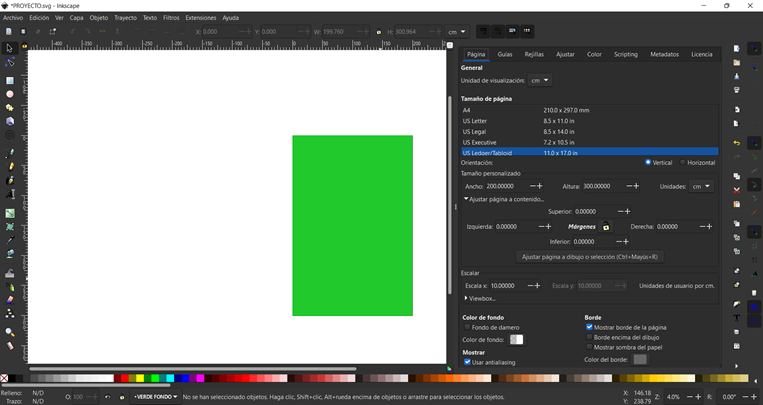
Task: Click the Ancho width input field
Action: click(x=507, y=186)
